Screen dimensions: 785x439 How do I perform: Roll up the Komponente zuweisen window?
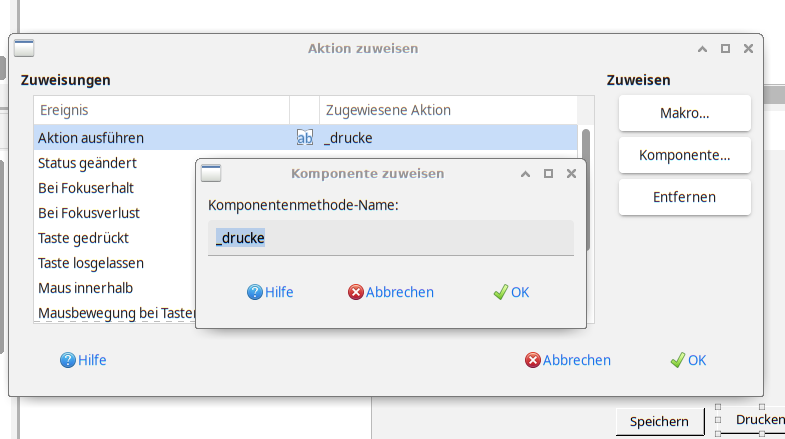pyautogui.click(x=525, y=174)
